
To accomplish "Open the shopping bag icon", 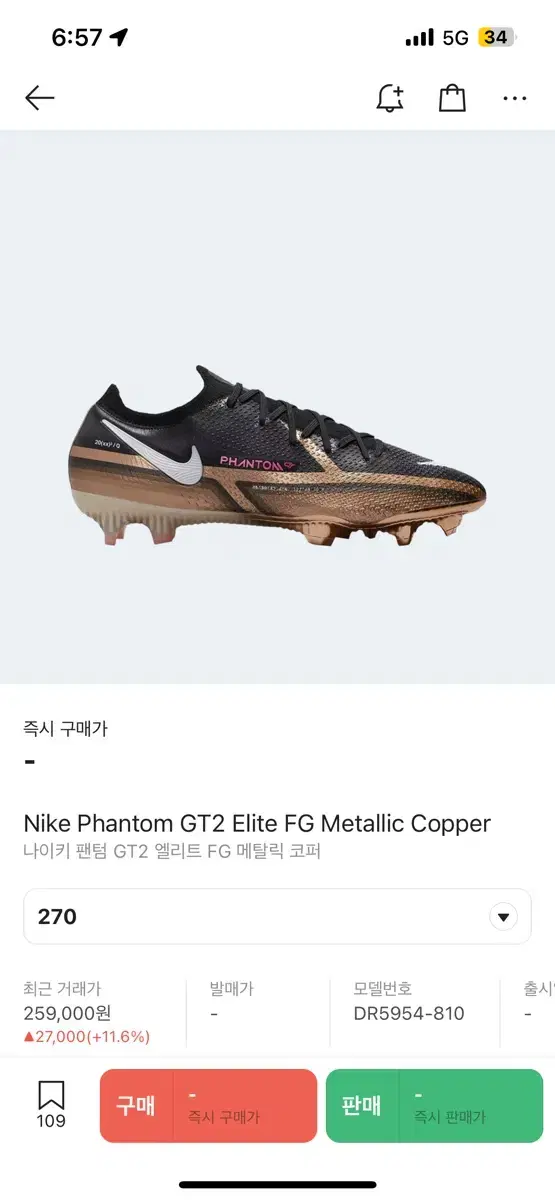I will (x=452, y=97).
